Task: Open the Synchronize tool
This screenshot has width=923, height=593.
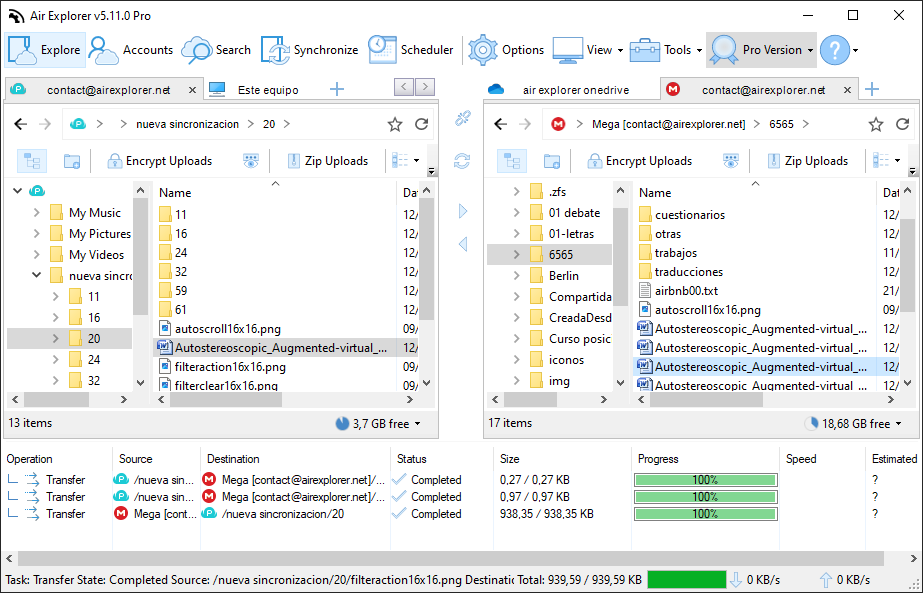Action: [x=310, y=50]
